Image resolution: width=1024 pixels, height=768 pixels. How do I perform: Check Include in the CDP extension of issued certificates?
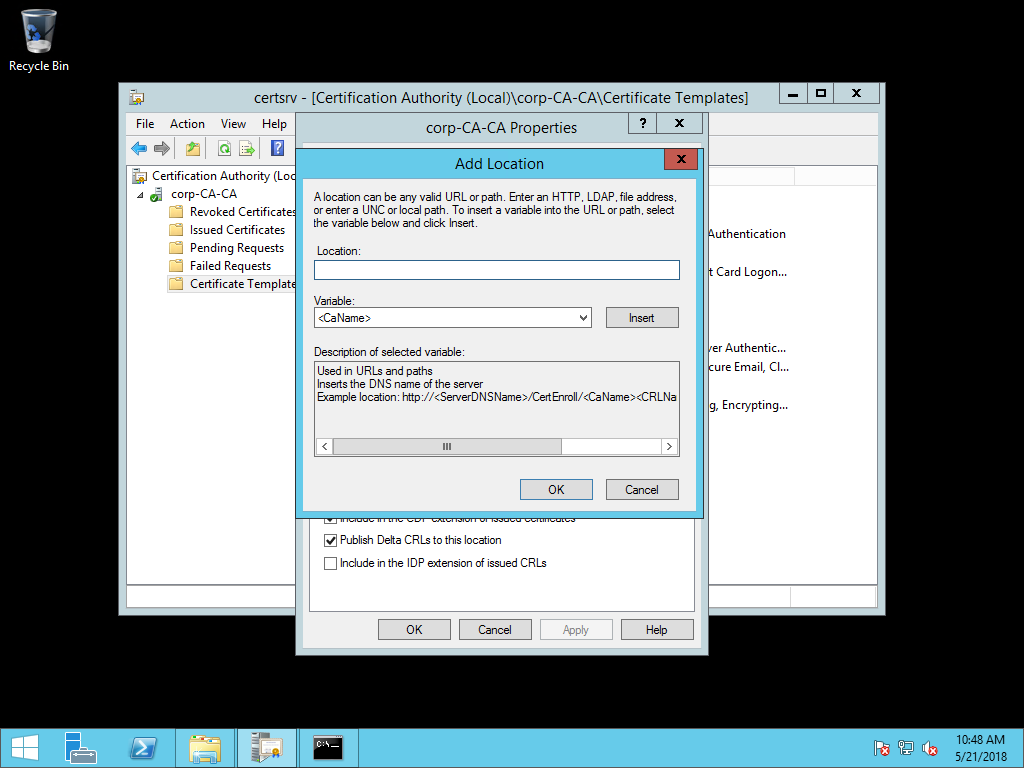(330, 518)
